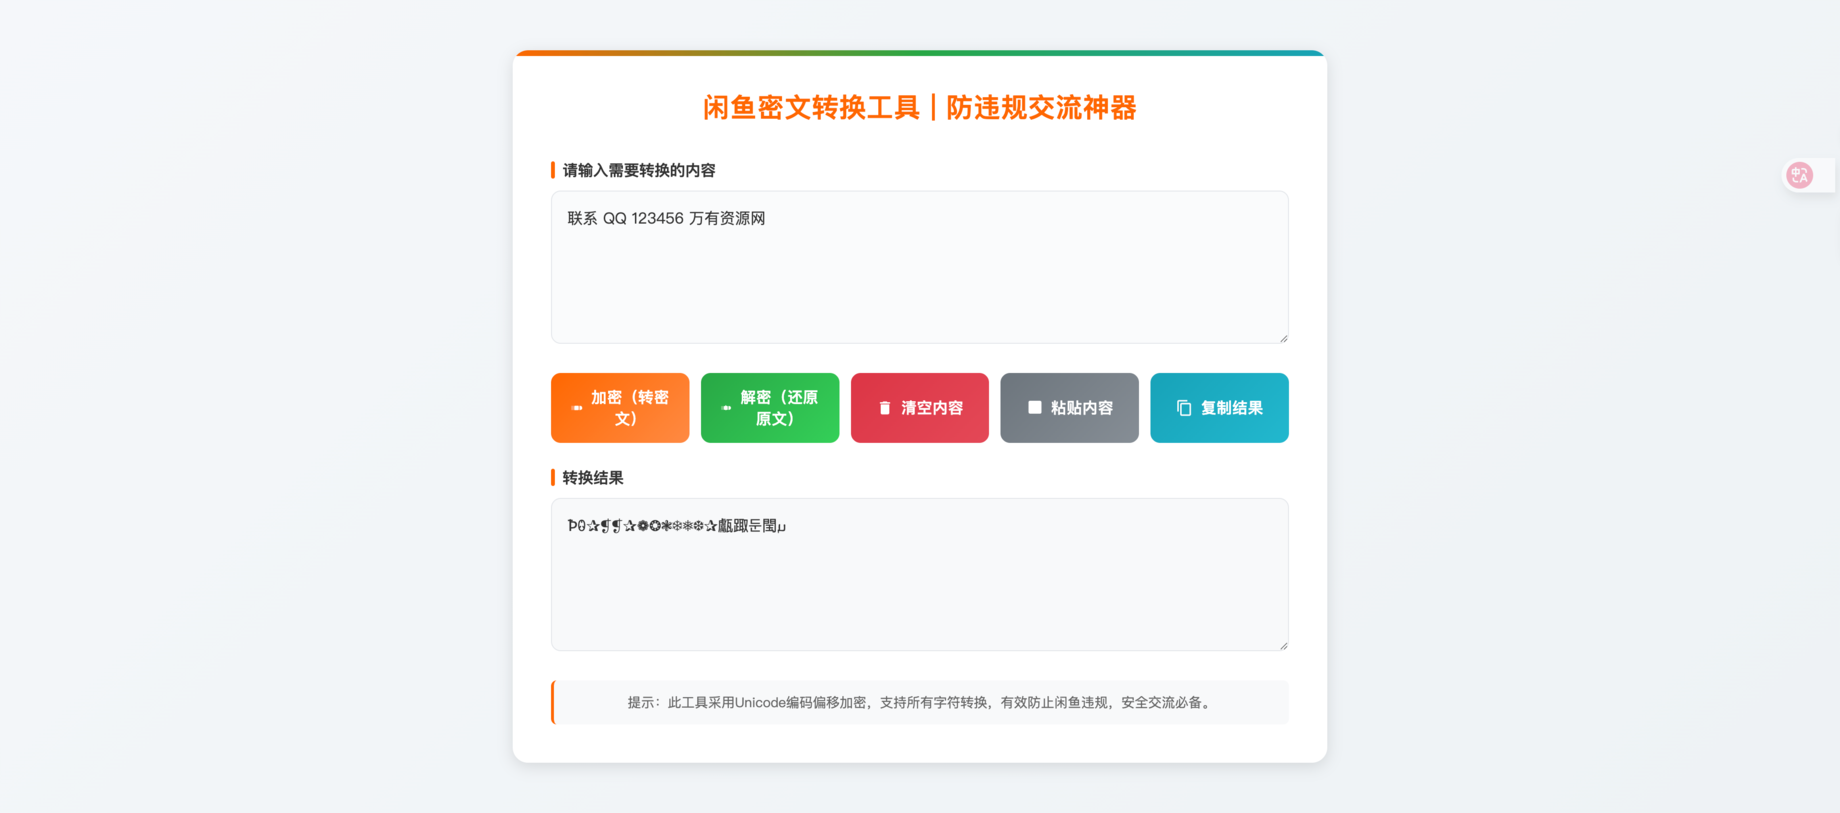The width and height of the screenshot is (1840, 813).
Task: Open the pink translate extension icon
Action: point(1800,175)
